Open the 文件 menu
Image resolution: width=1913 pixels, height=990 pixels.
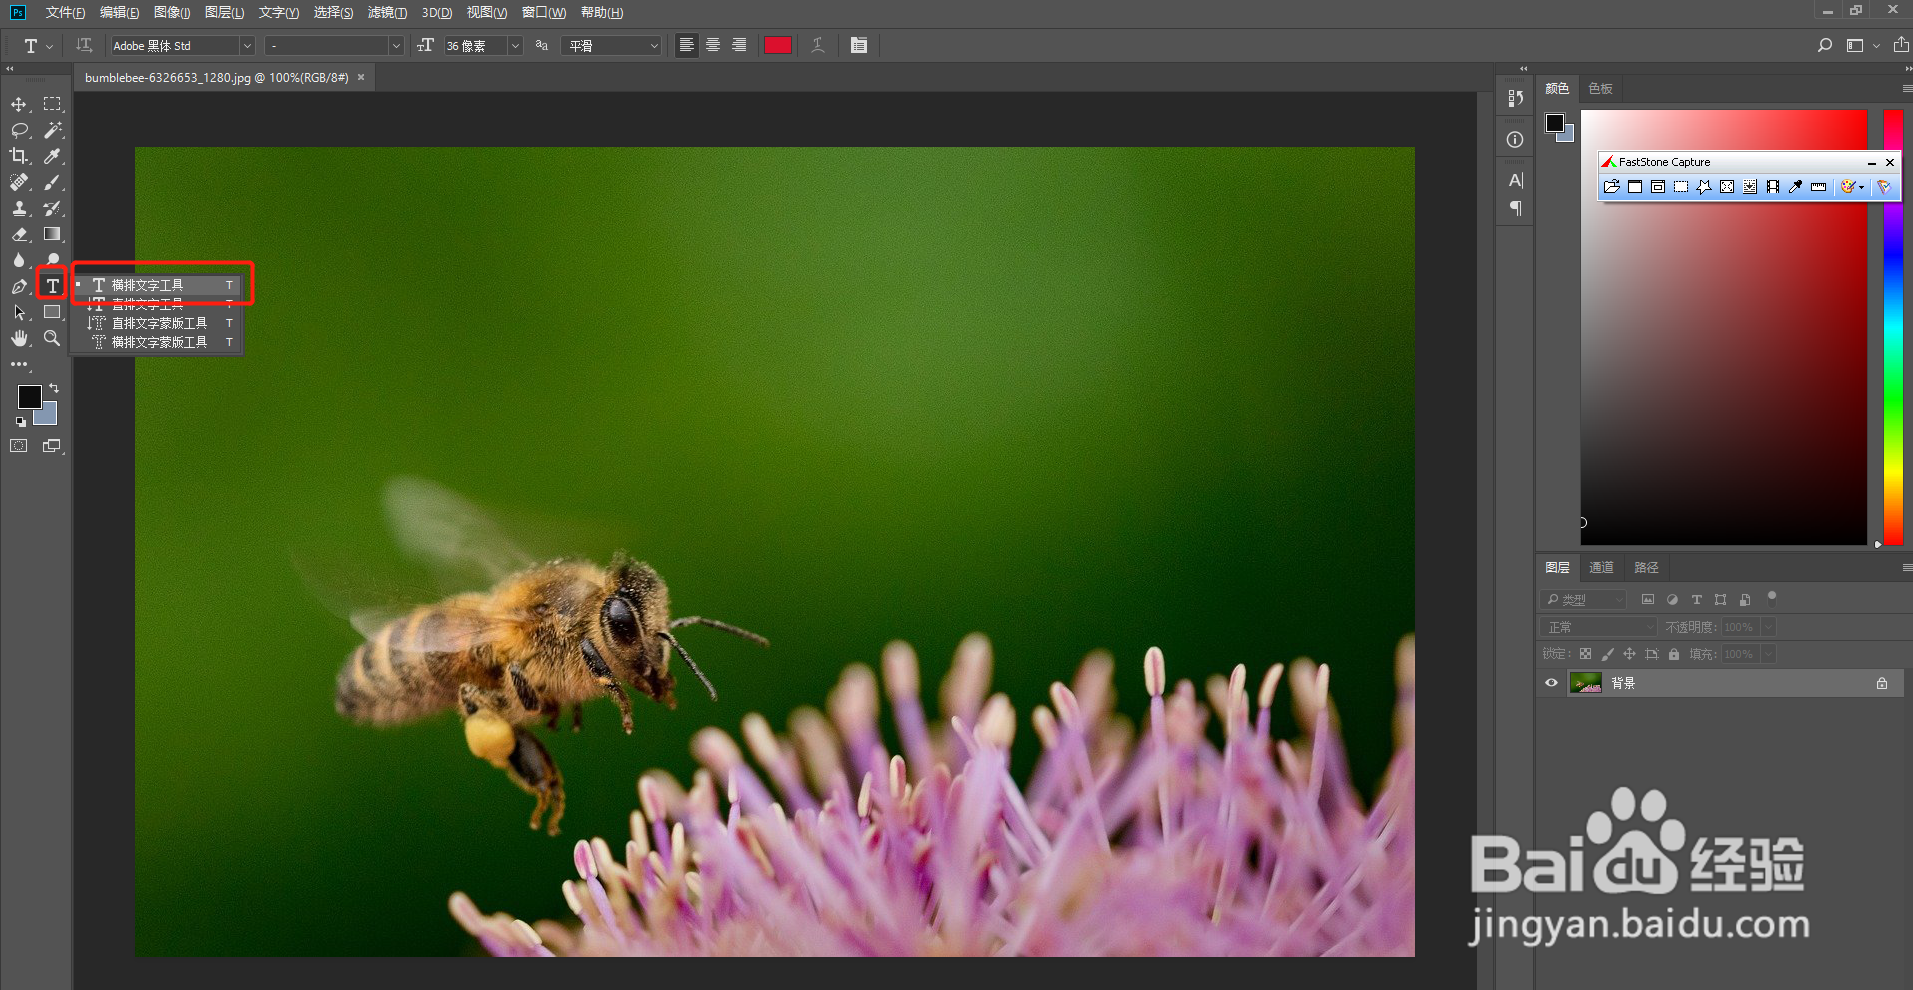65,12
